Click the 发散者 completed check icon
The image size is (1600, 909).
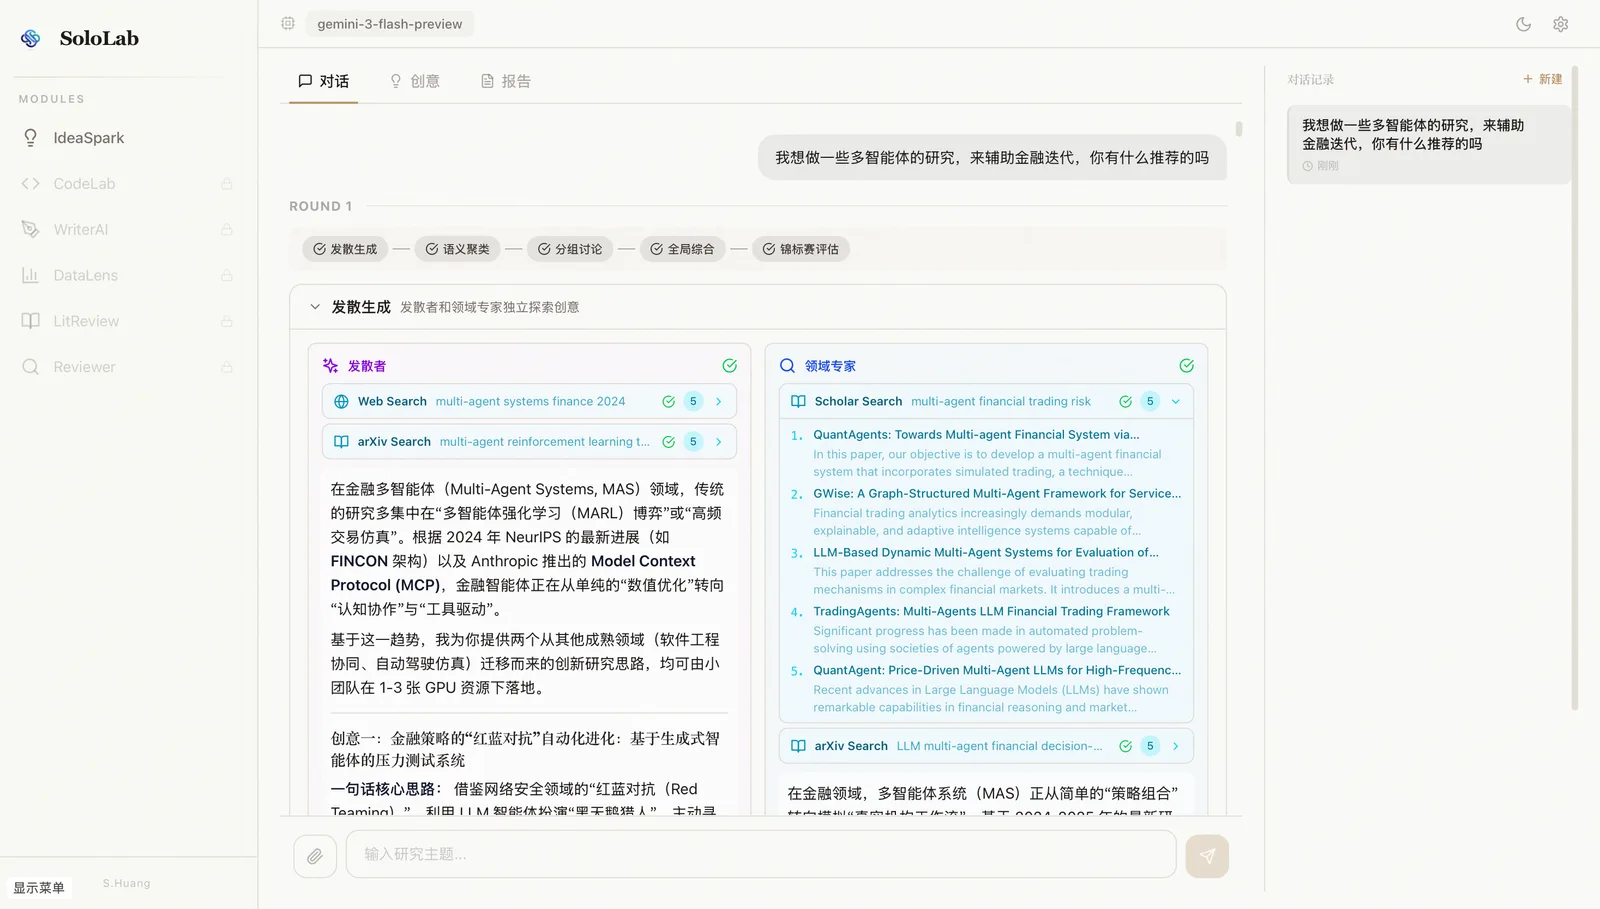[730, 366]
